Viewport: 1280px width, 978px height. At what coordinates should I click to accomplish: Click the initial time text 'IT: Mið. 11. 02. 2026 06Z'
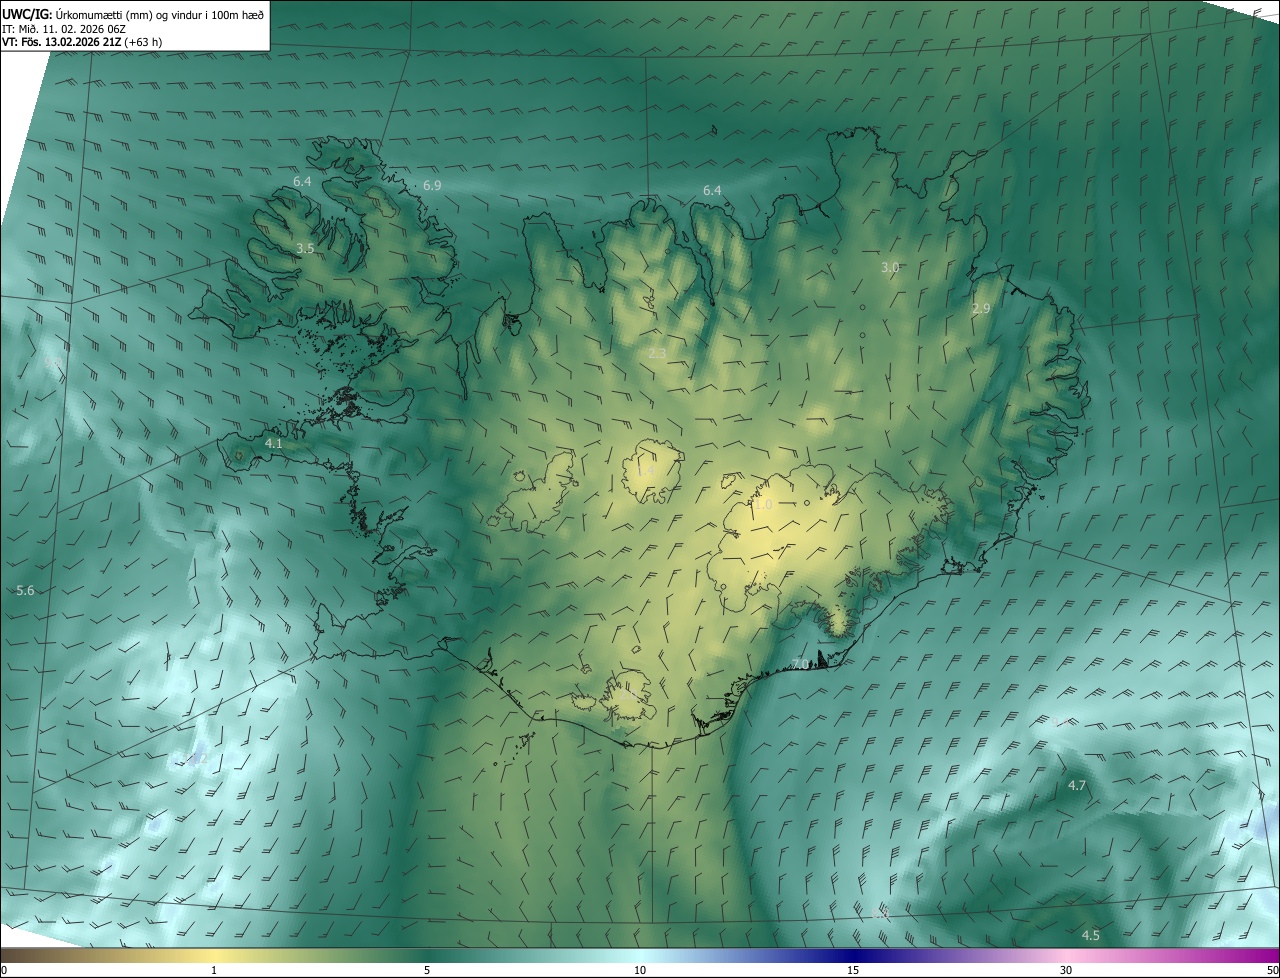[63, 29]
